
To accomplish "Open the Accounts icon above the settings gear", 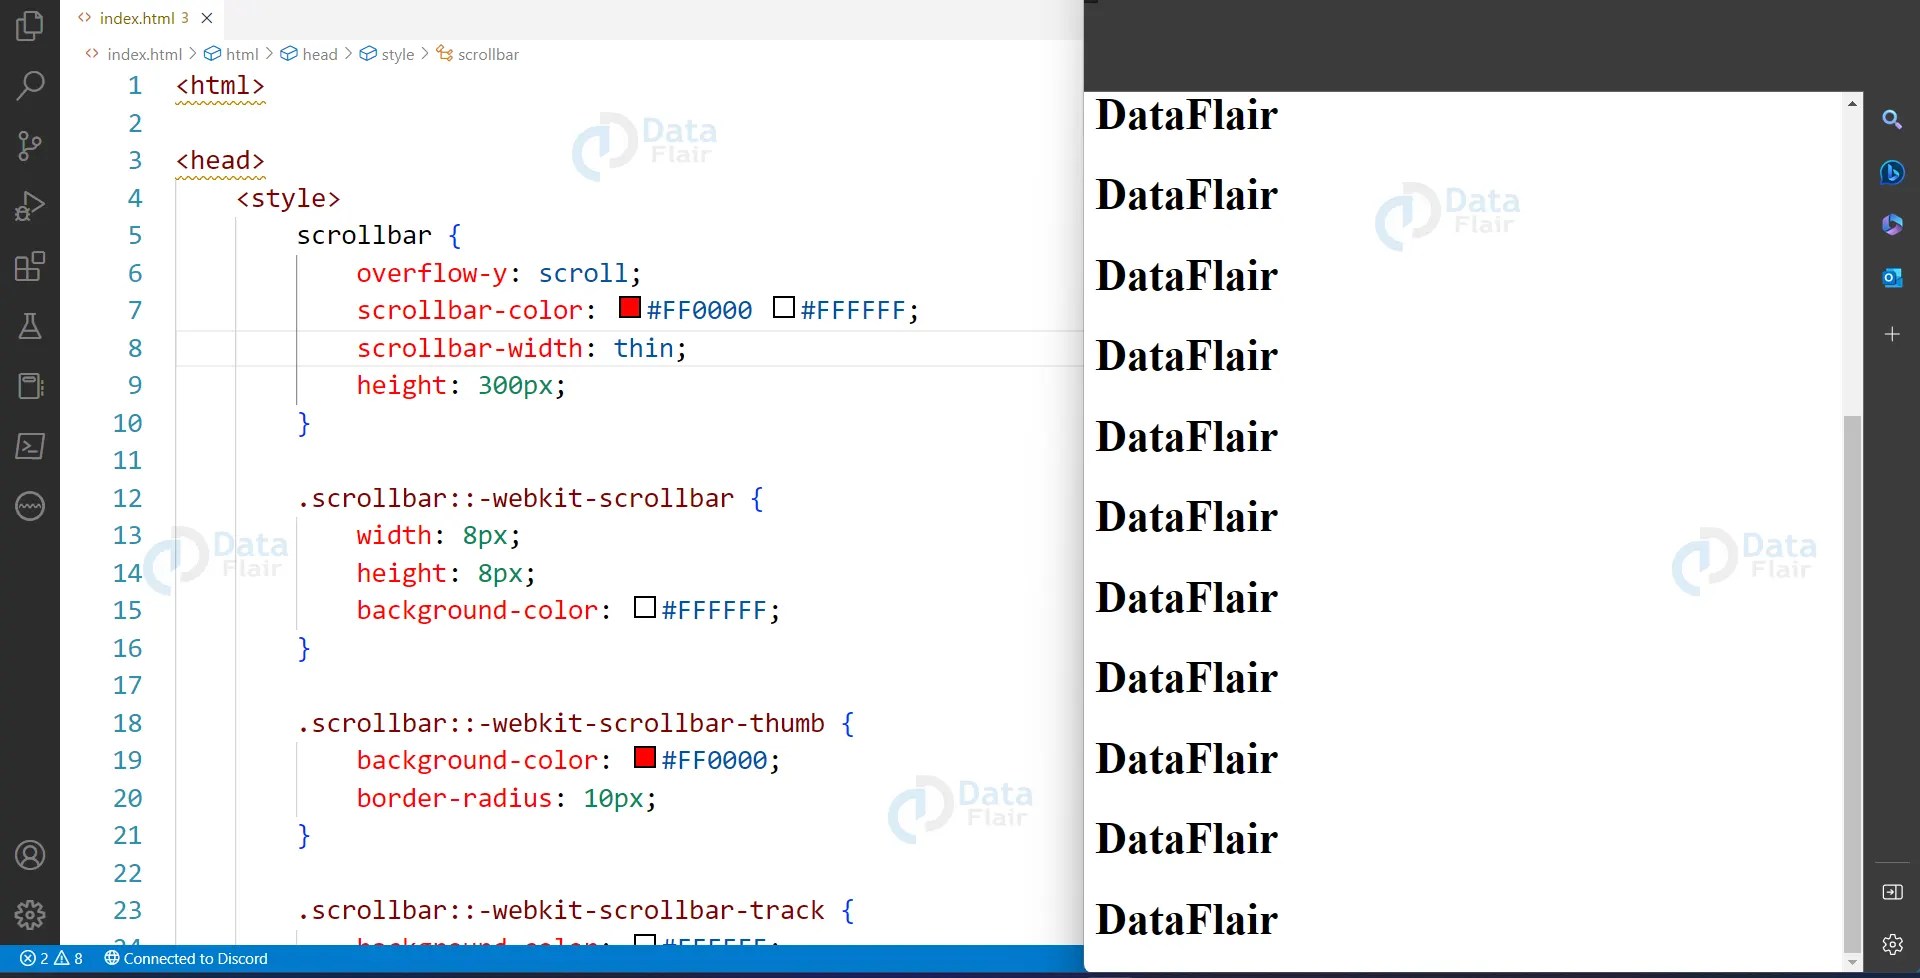I will coord(30,855).
